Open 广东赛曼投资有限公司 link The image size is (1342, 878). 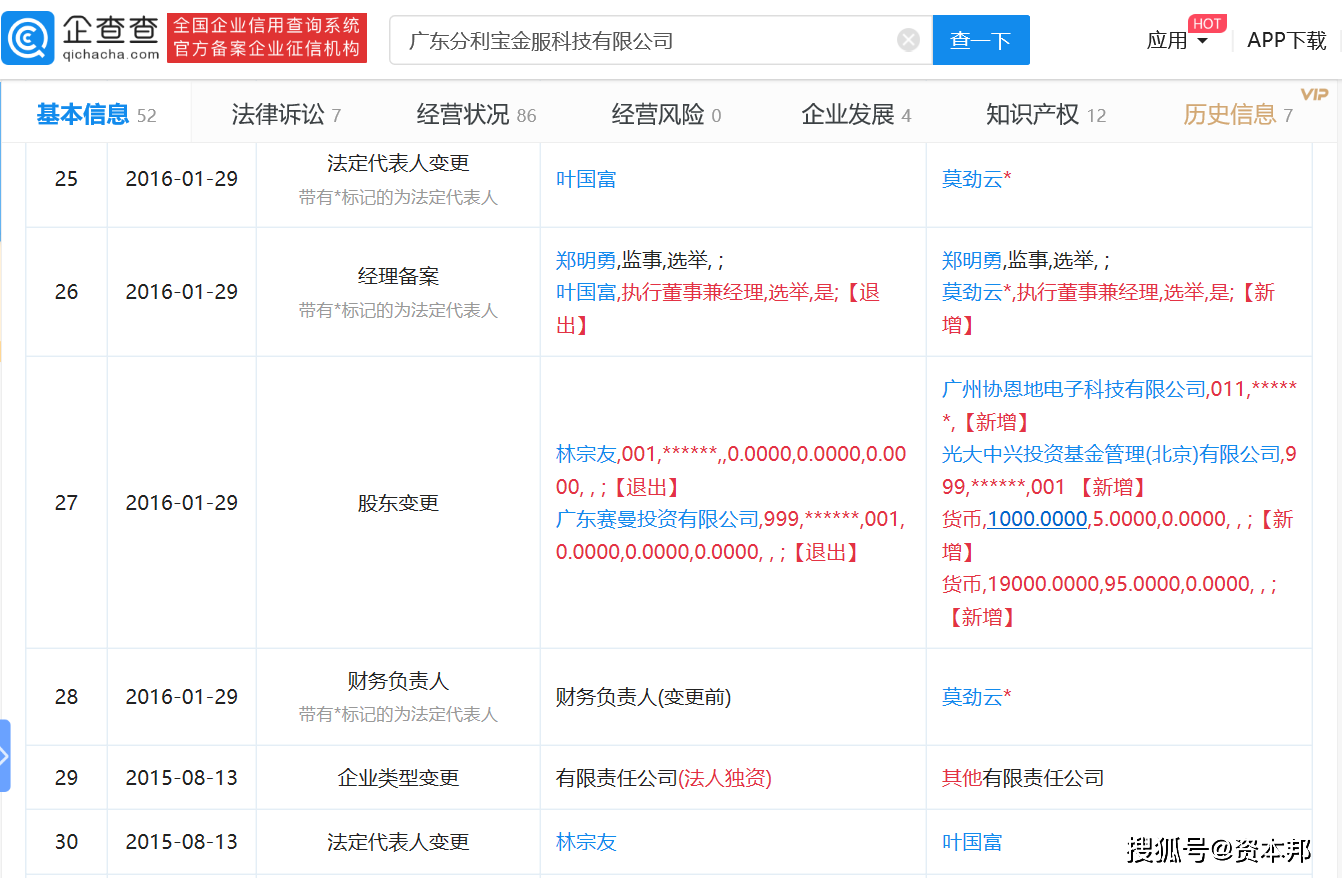[658, 519]
